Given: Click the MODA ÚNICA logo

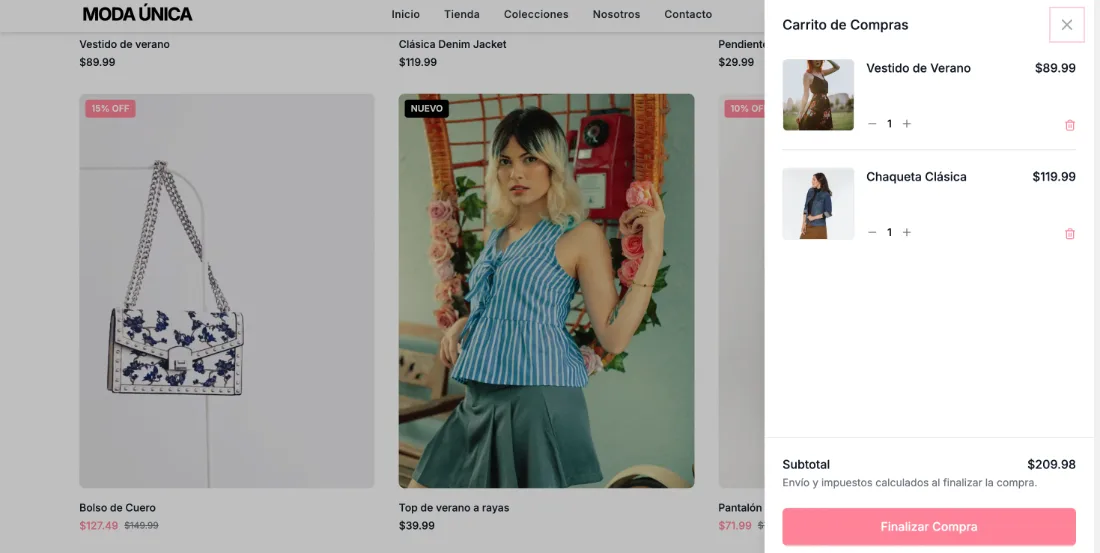Looking at the screenshot, I should pos(138,14).
